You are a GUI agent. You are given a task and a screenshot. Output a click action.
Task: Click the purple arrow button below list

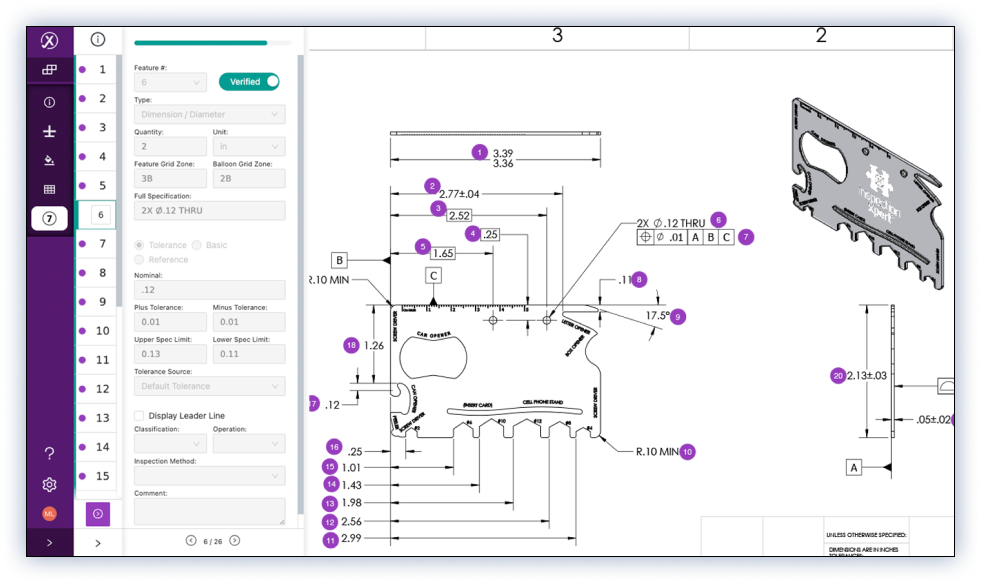[98, 514]
